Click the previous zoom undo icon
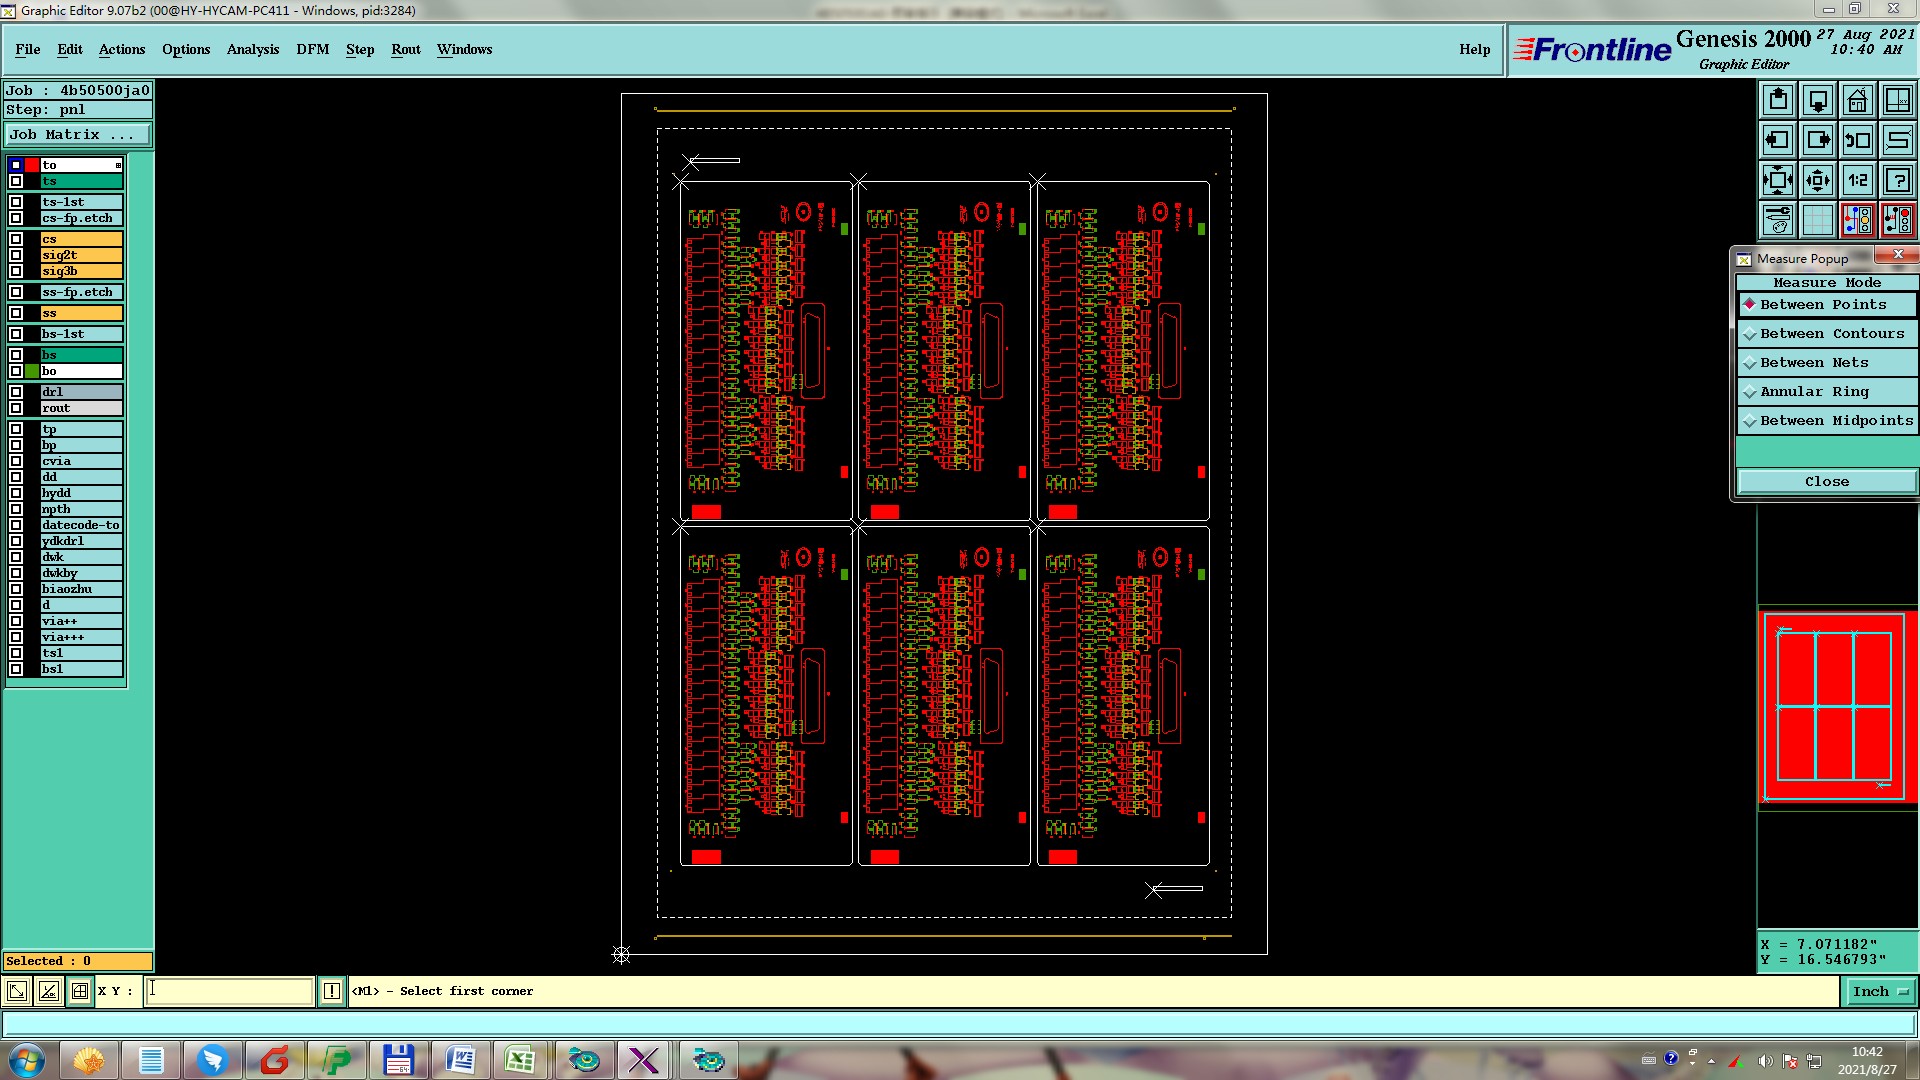This screenshot has height=1080, width=1920. point(1857,140)
